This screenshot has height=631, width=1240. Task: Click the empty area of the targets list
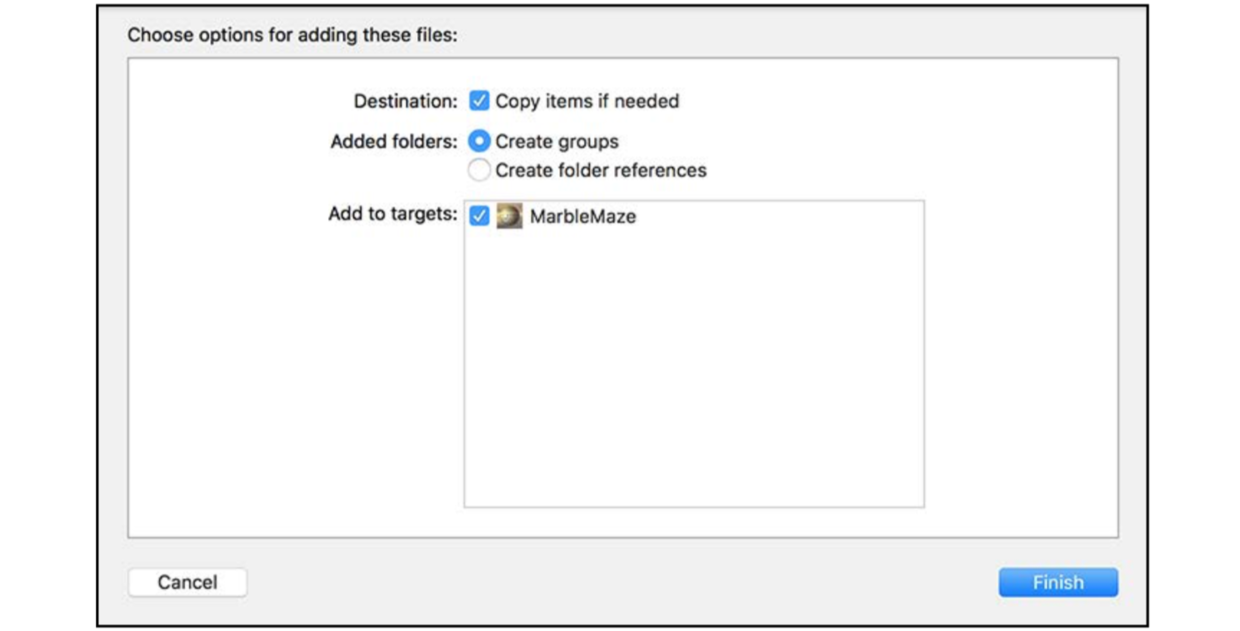694,370
